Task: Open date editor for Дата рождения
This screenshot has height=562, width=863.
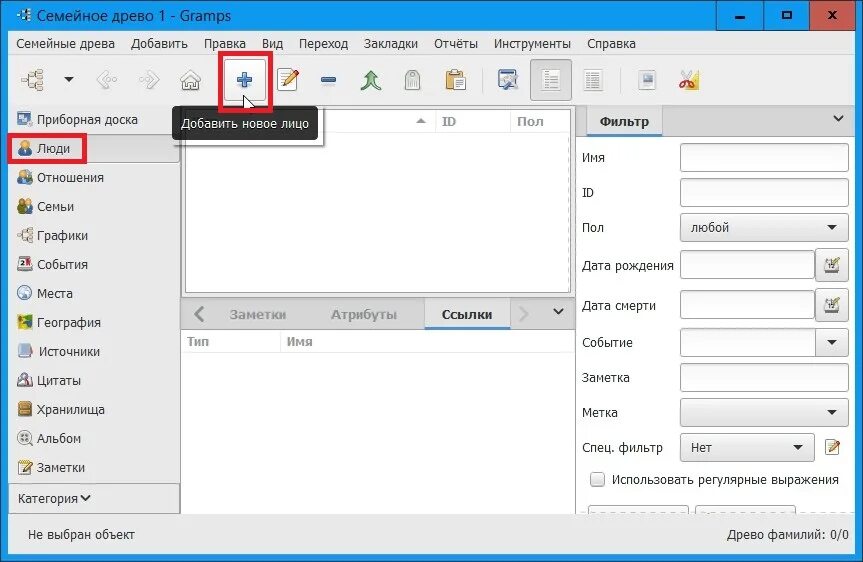Action: [832, 265]
